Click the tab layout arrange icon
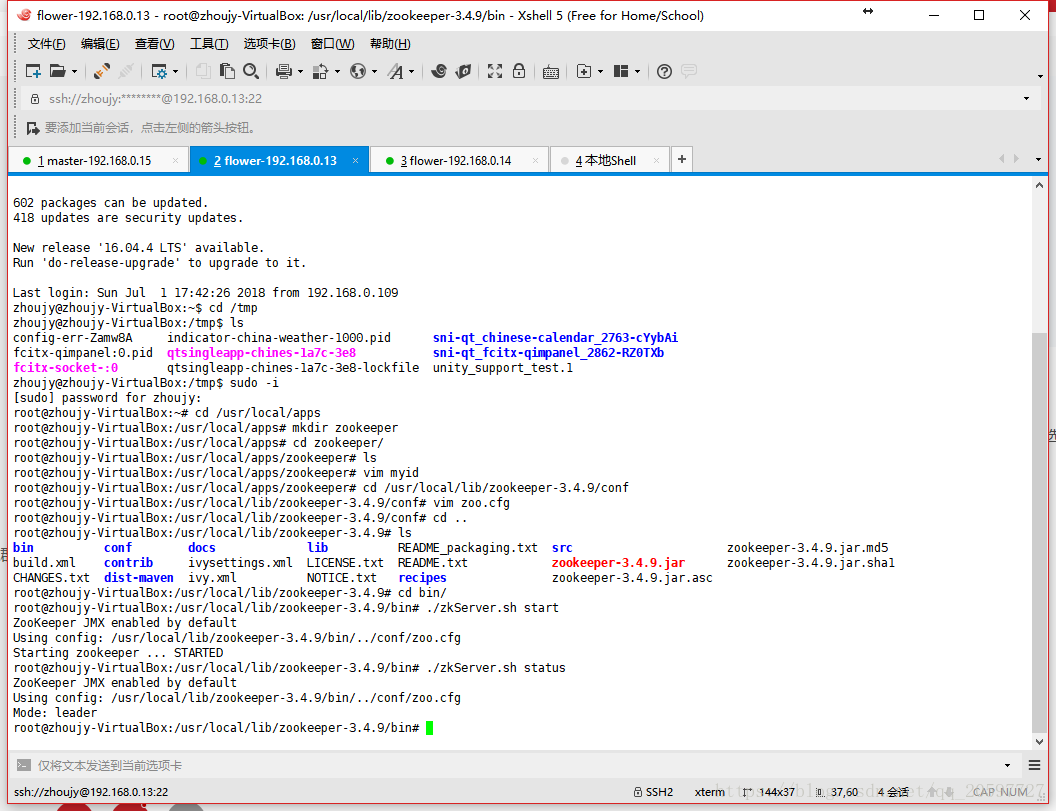The image size is (1056, 811). coord(621,71)
